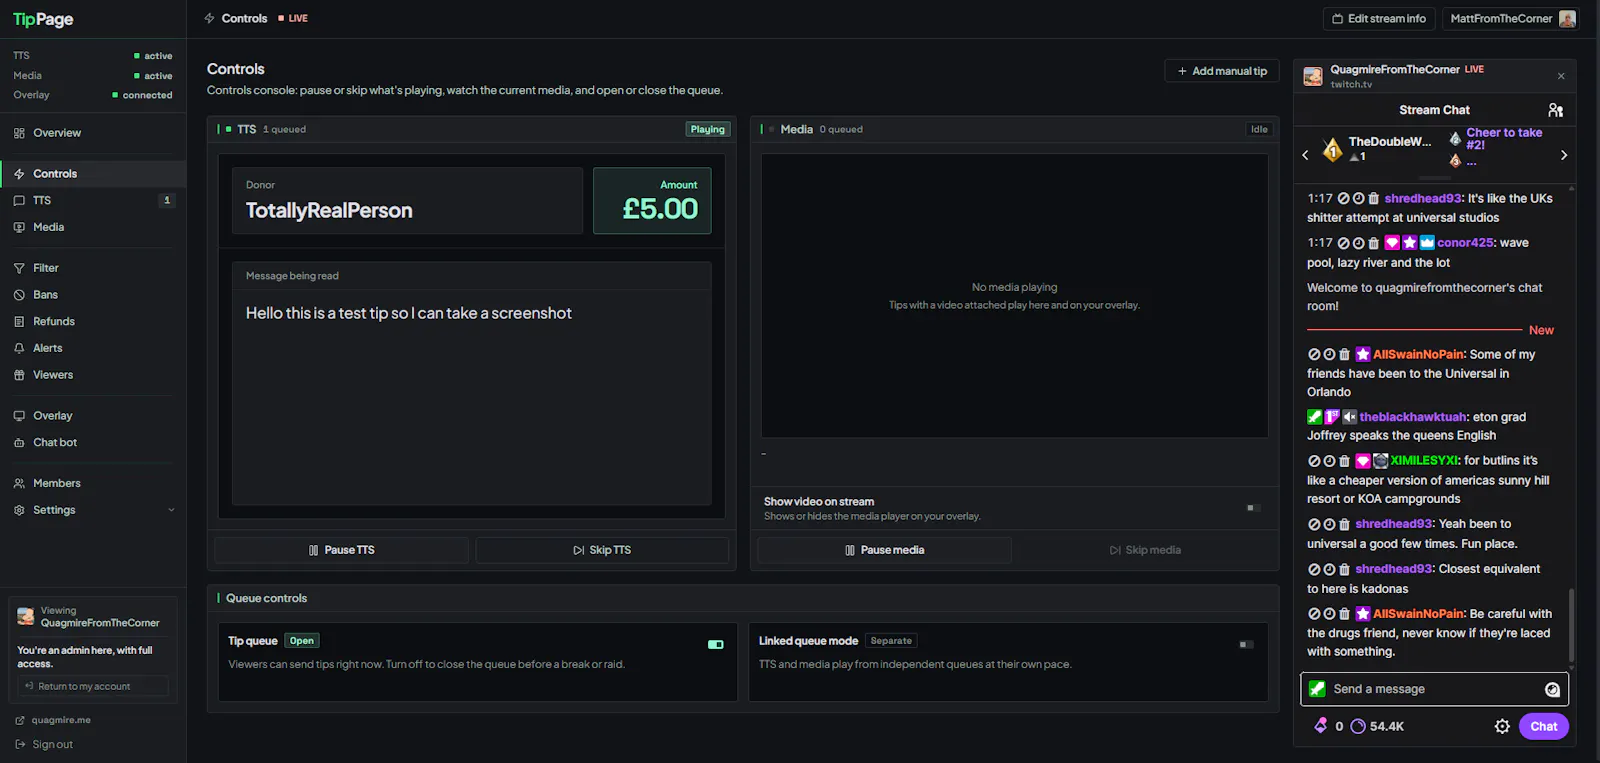The width and height of the screenshot is (1600, 763).
Task: Open the Viewers page
Action: [x=93, y=375]
